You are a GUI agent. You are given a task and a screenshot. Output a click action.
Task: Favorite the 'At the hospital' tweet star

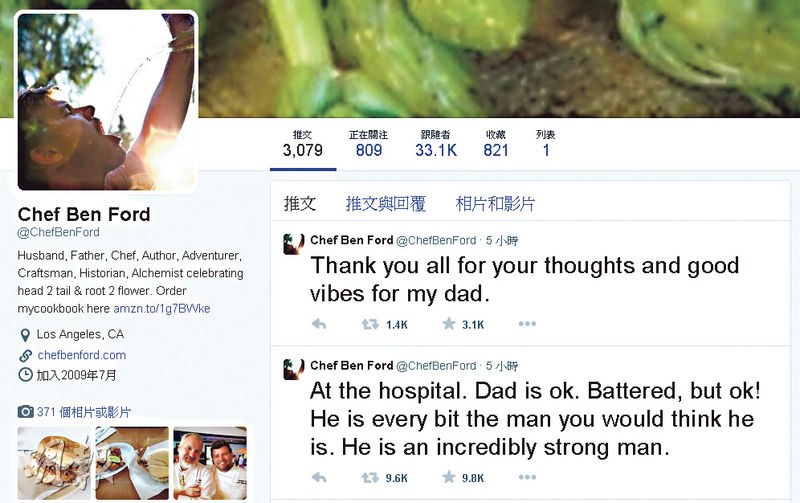pyautogui.click(x=449, y=477)
